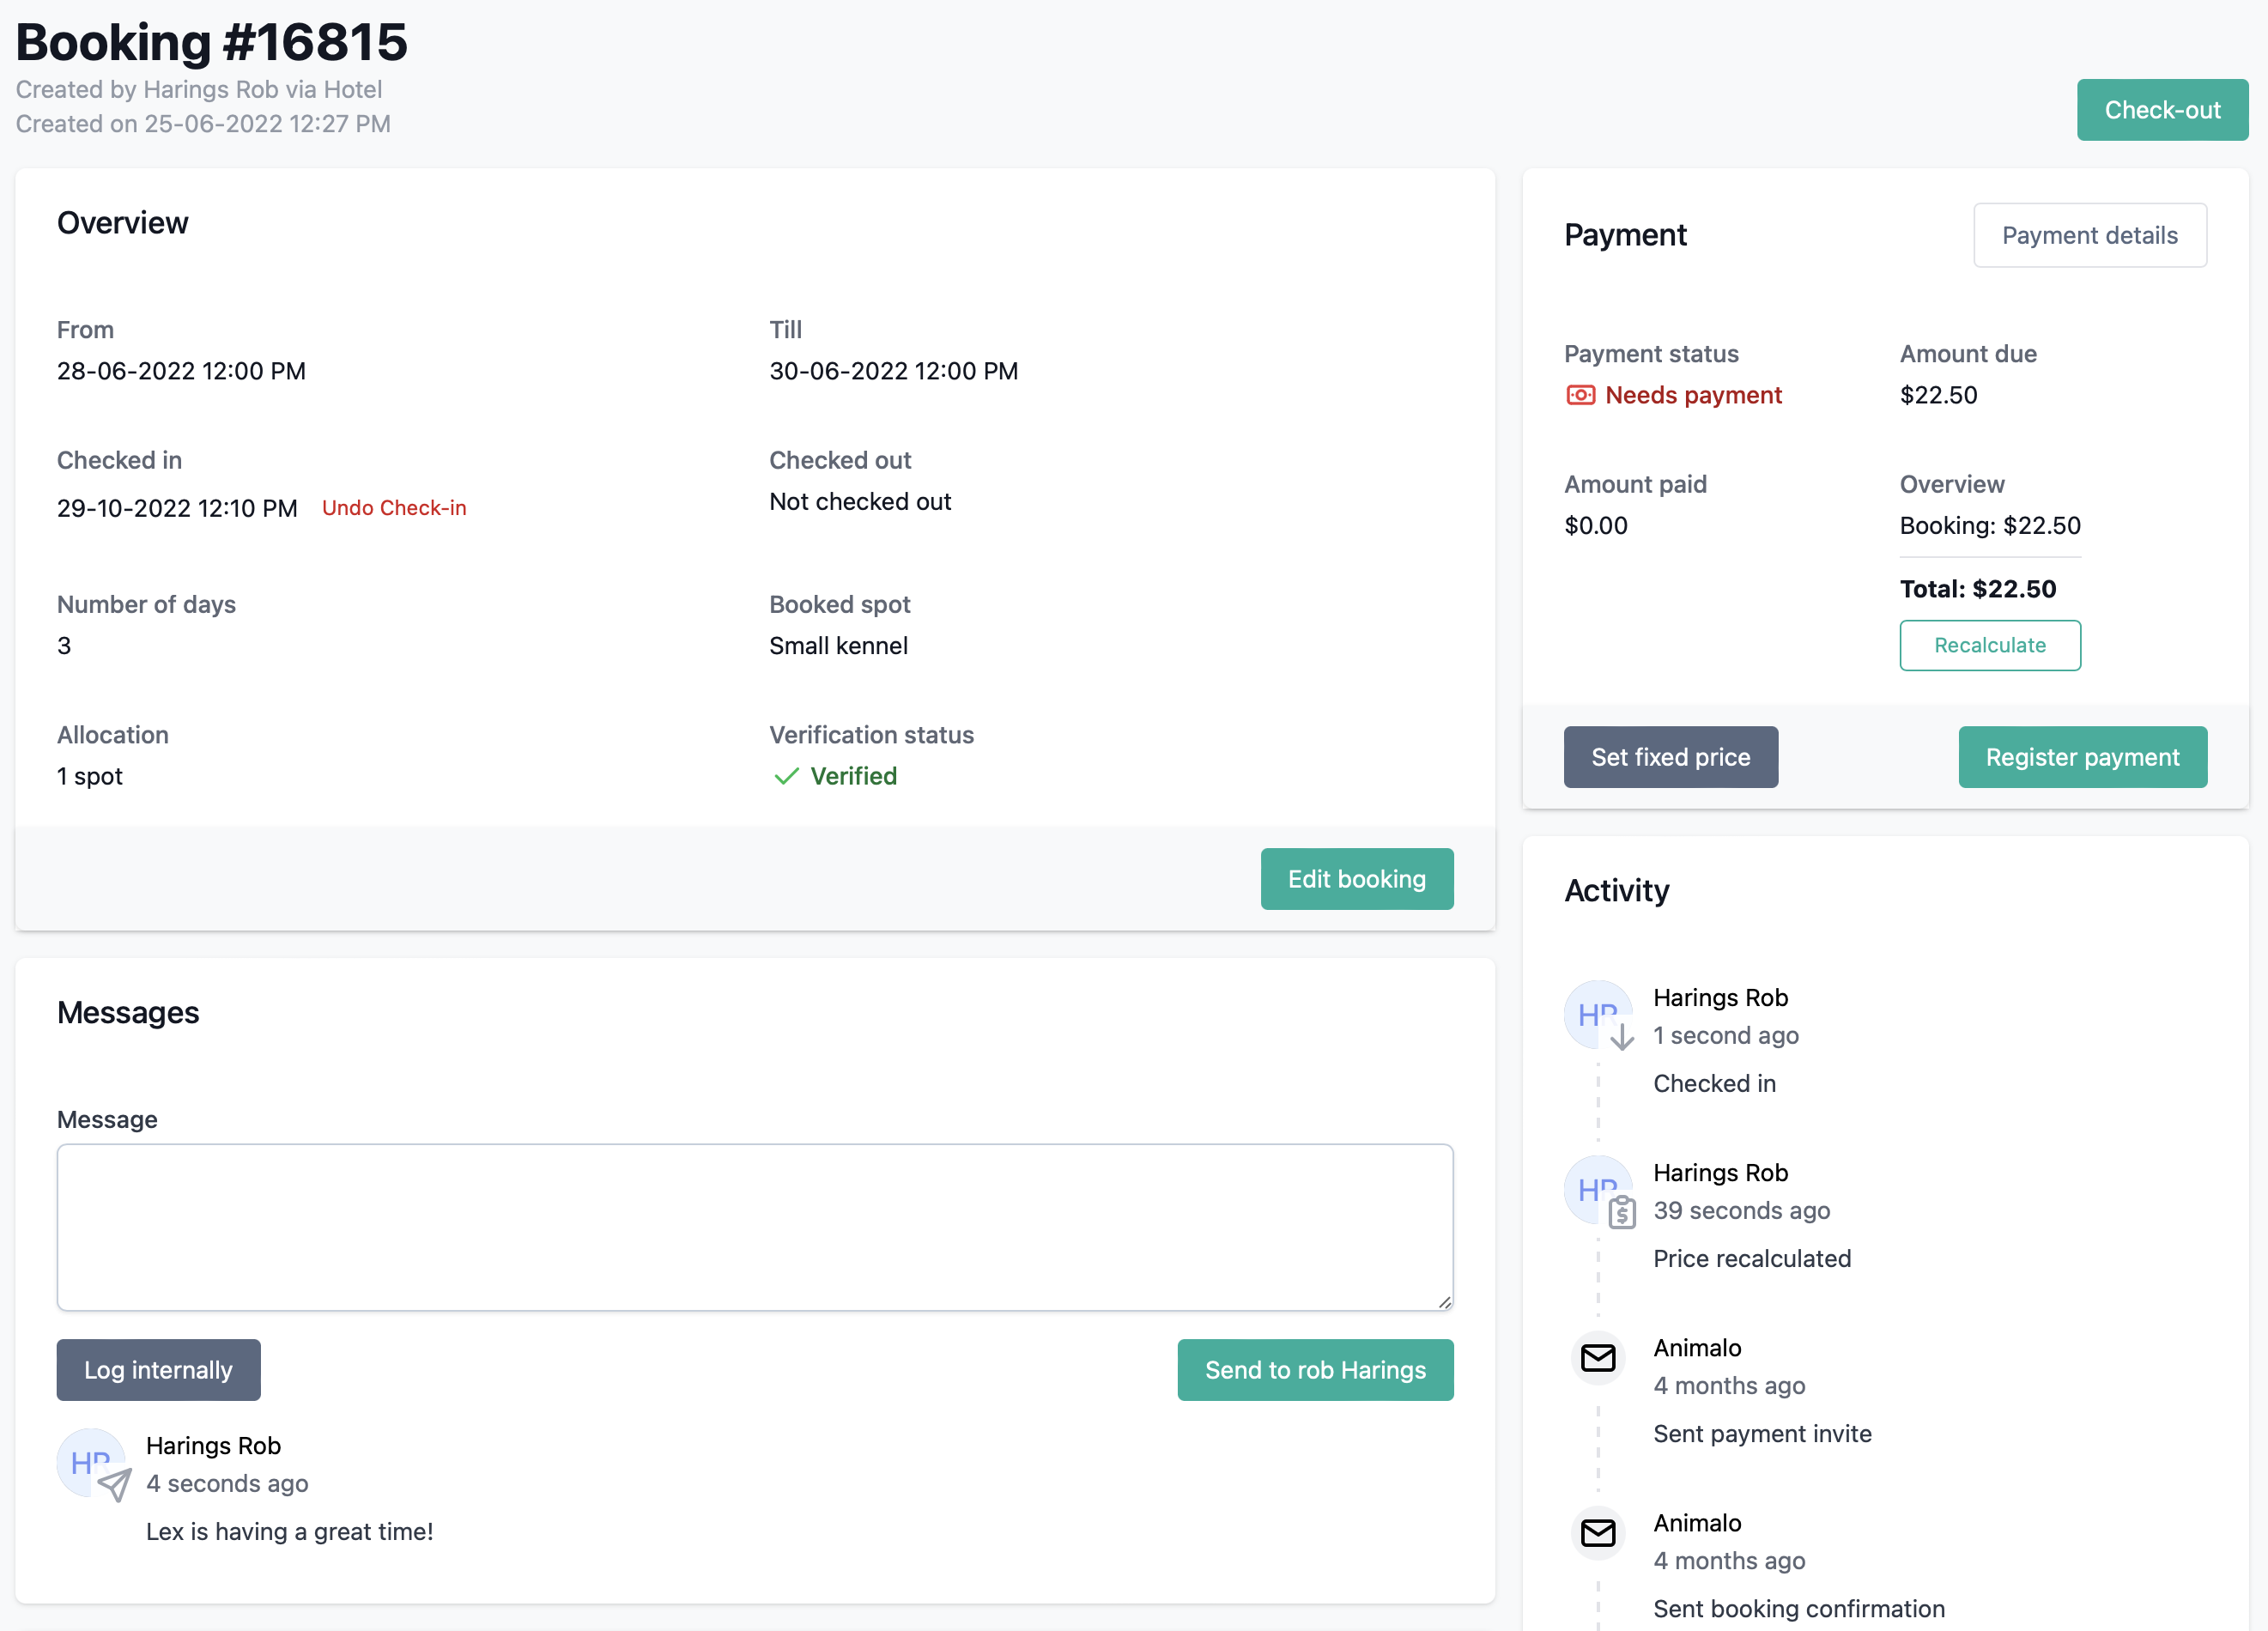Click Log internally
The width and height of the screenshot is (2268, 1631).
point(158,1370)
